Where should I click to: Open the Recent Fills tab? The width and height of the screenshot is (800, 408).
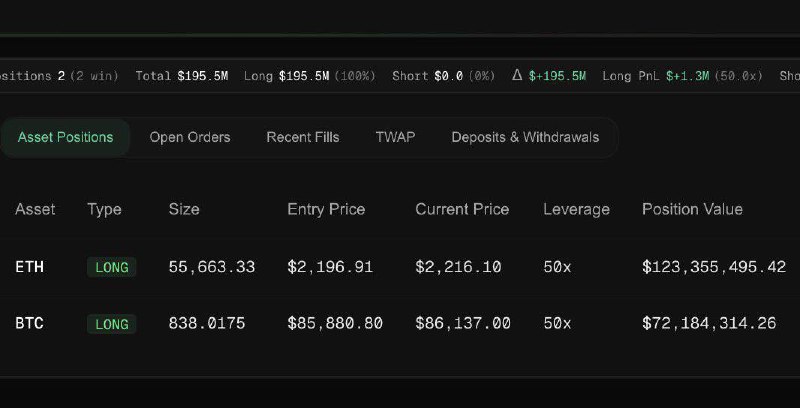302,137
